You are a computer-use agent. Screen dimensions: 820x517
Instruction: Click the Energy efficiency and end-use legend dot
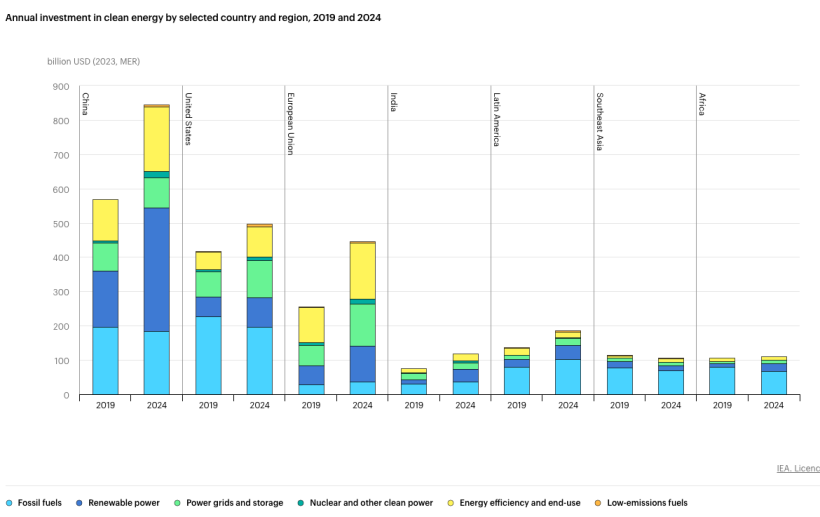[x=451, y=503]
